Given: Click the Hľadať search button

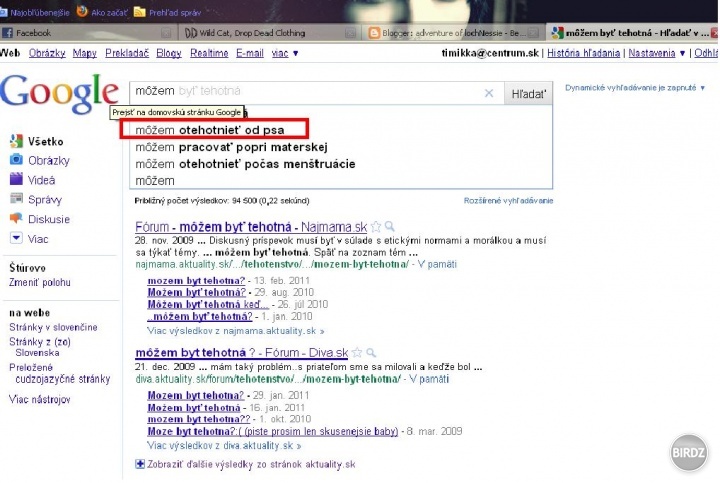Looking at the screenshot, I should (x=529, y=94).
